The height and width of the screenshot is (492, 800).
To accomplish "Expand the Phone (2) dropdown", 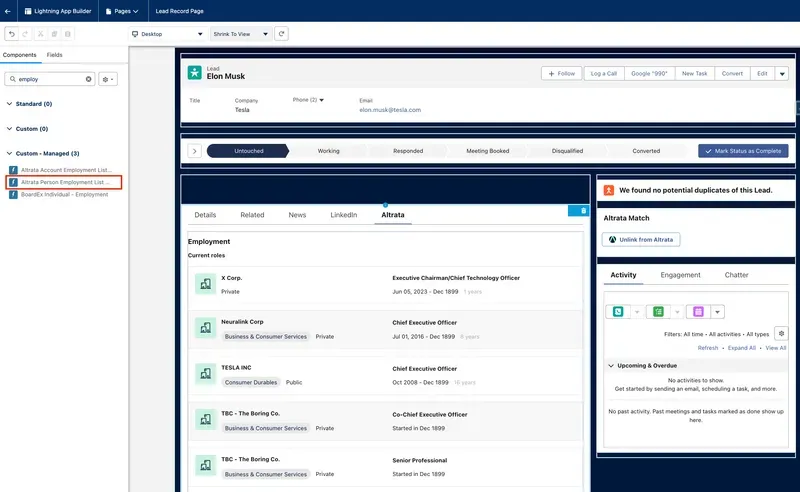I will click(321, 100).
